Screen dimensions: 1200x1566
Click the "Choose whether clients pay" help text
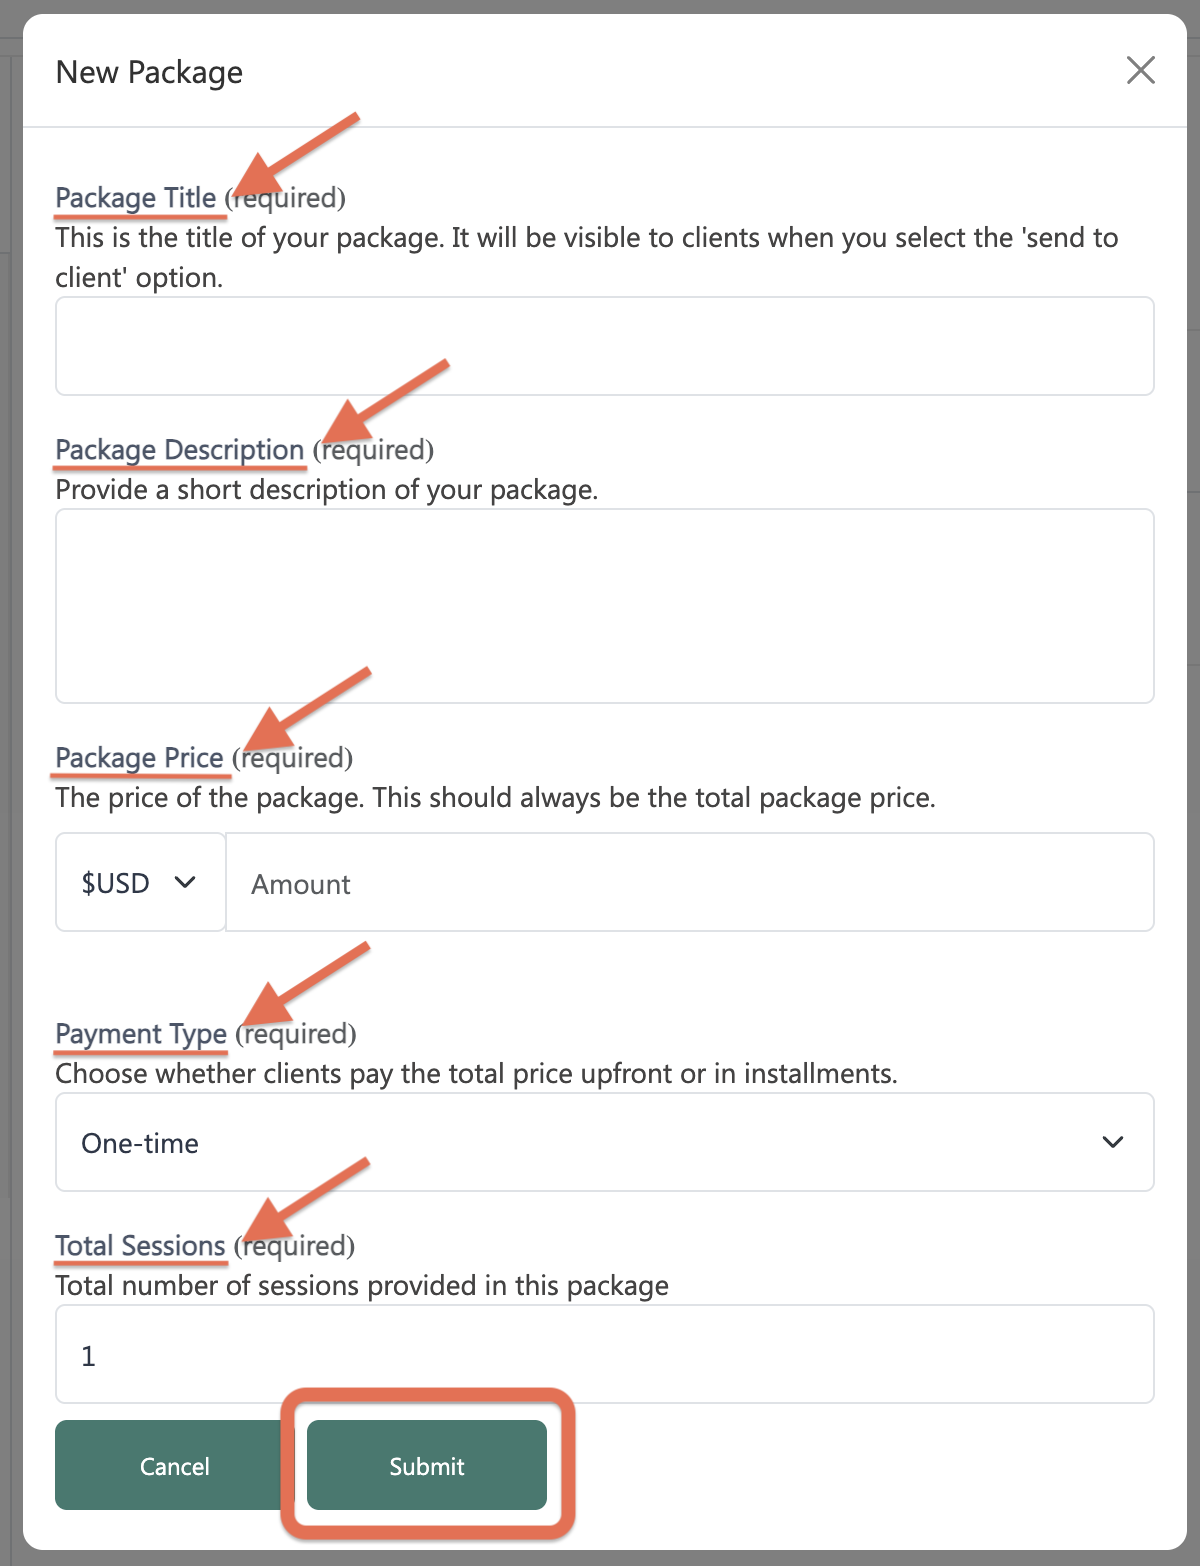pyautogui.click(x=477, y=1074)
